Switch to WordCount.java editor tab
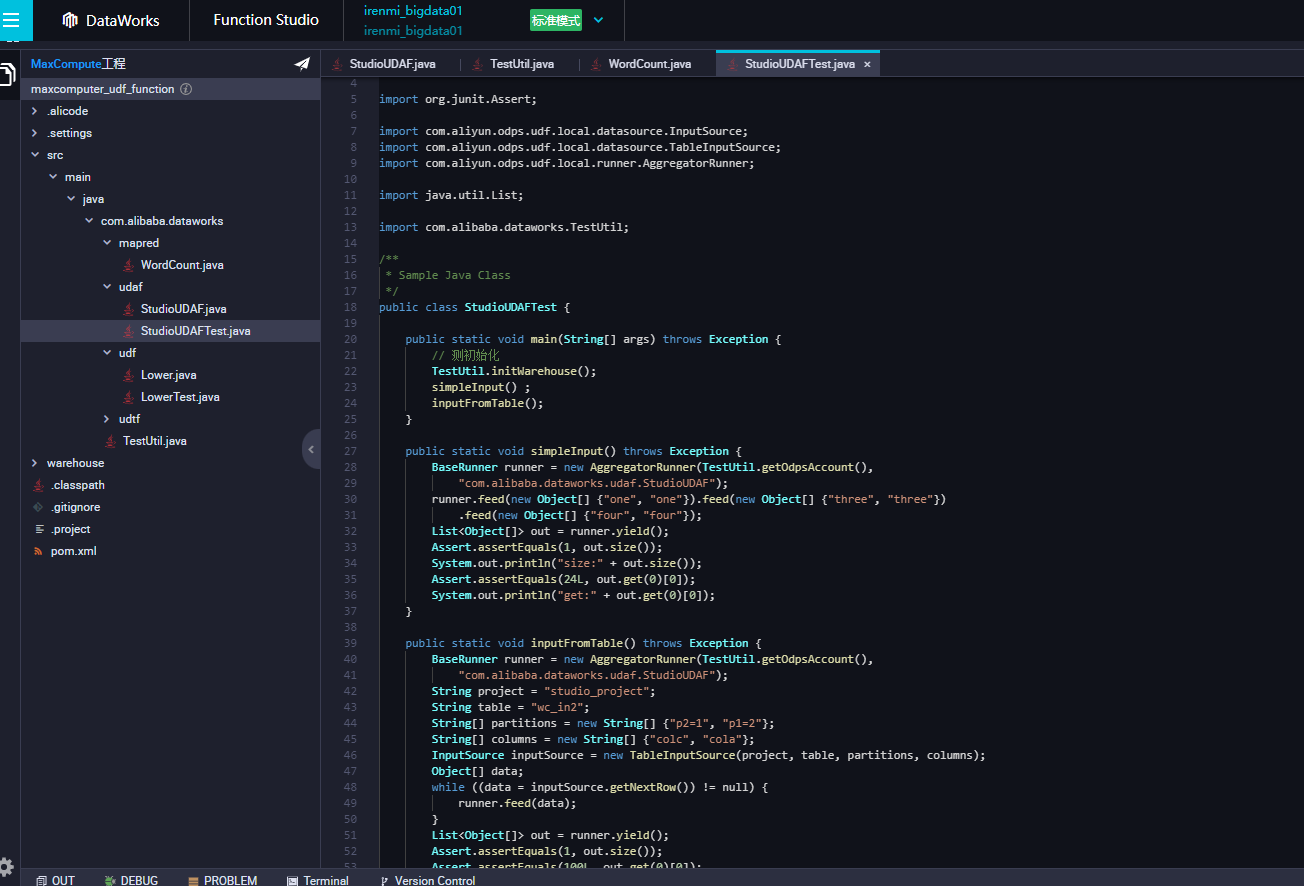 (649, 64)
